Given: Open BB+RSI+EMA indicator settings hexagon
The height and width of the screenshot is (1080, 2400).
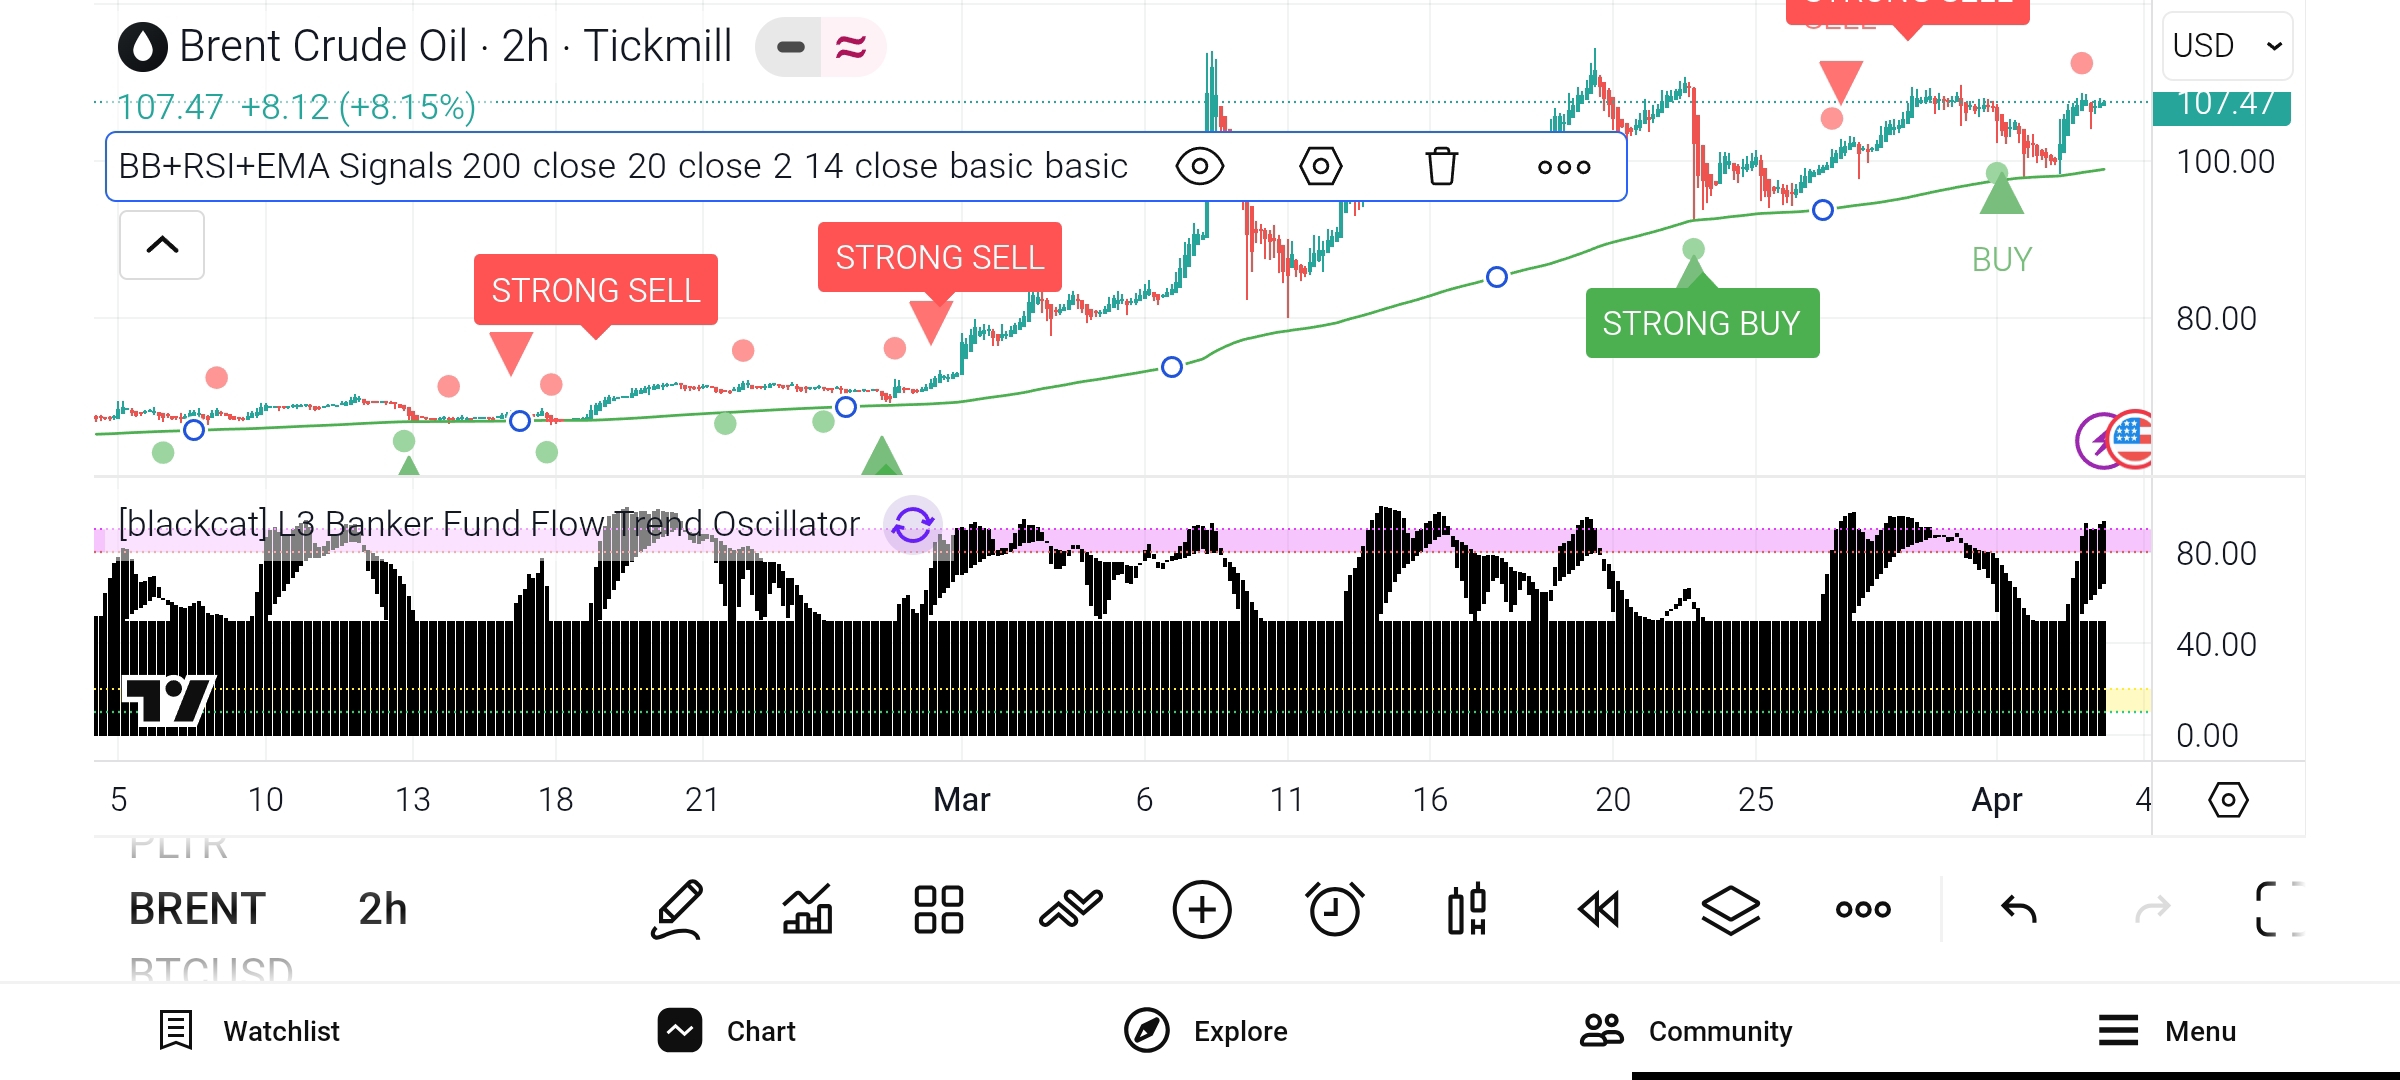Looking at the screenshot, I should pyautogui.click(x=1320, y=166).
